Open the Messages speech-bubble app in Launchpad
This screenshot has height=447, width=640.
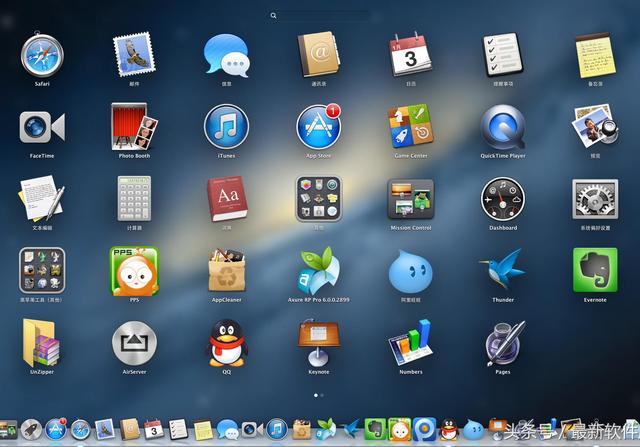click(227, 56)
